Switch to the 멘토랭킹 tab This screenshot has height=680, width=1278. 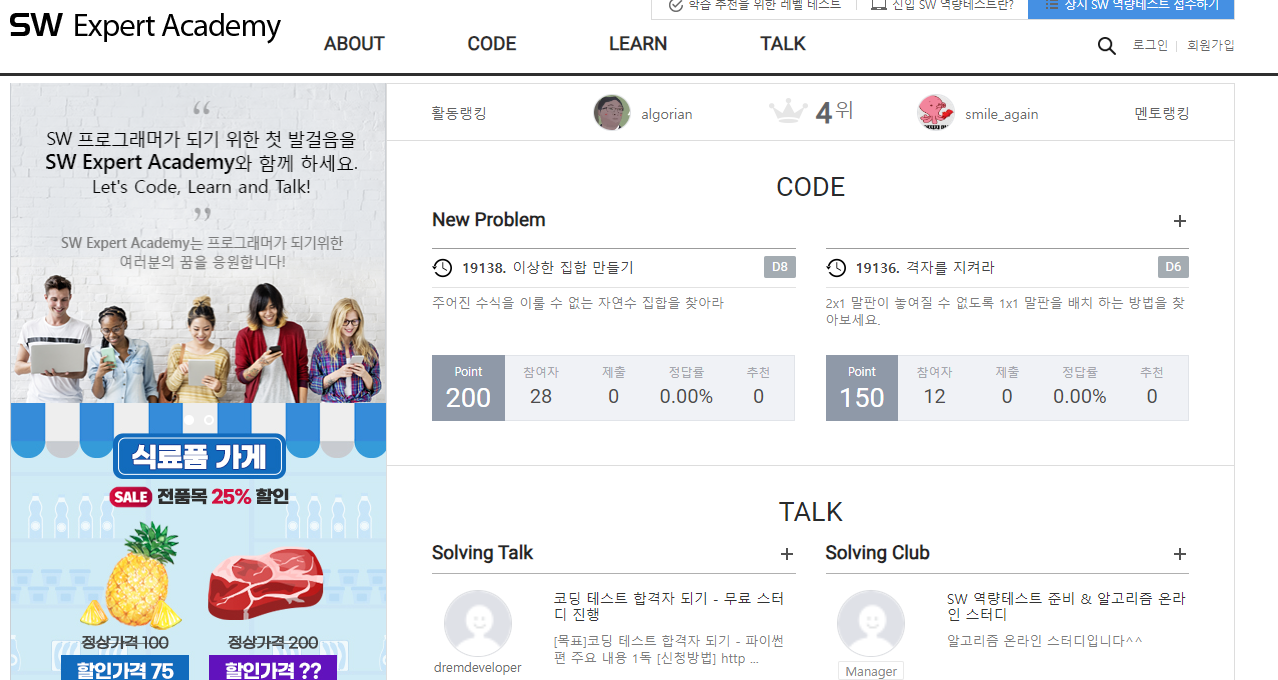click(1162, 114)
